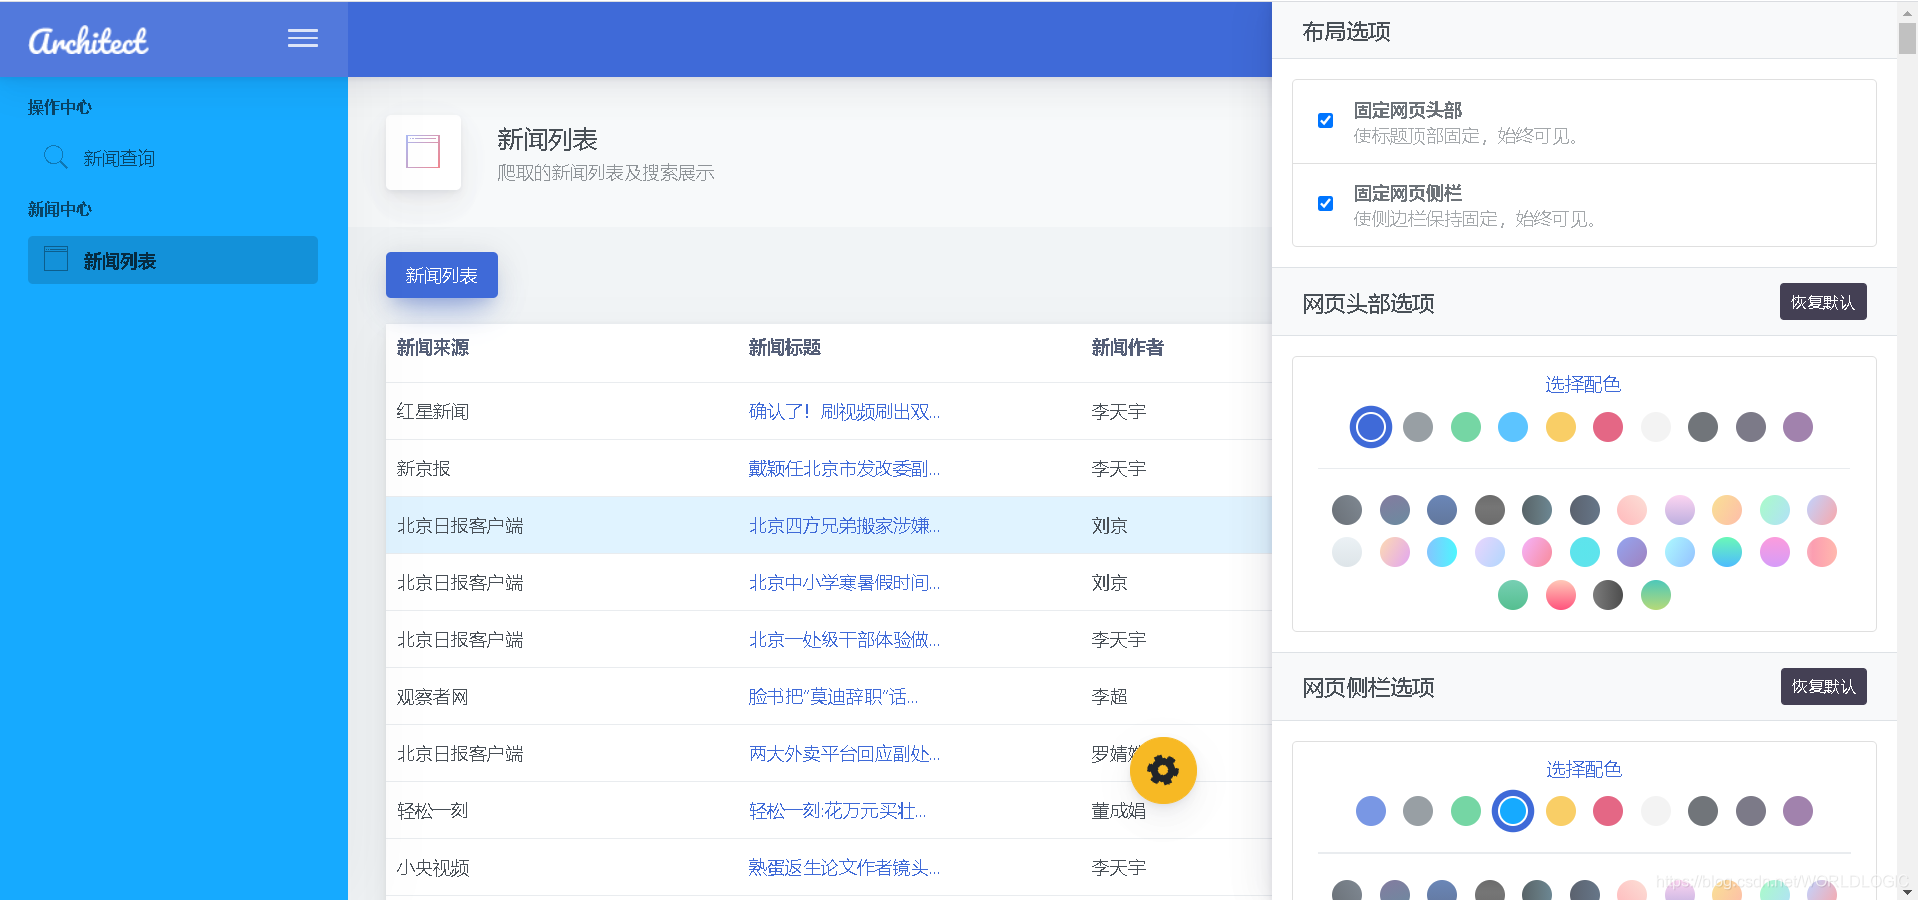Open the news link starting with 确认了
1918x900 pixels.
pos(843,411)
